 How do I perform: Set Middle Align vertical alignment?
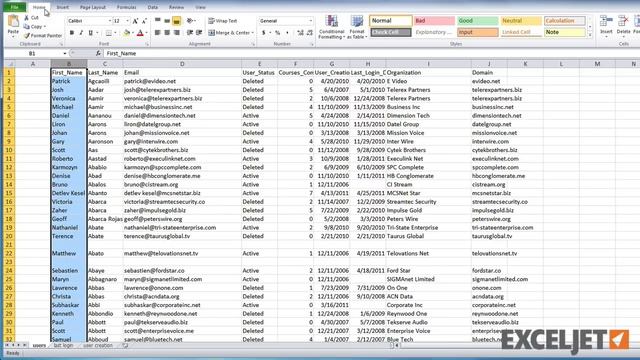click(x=167, y=21)
